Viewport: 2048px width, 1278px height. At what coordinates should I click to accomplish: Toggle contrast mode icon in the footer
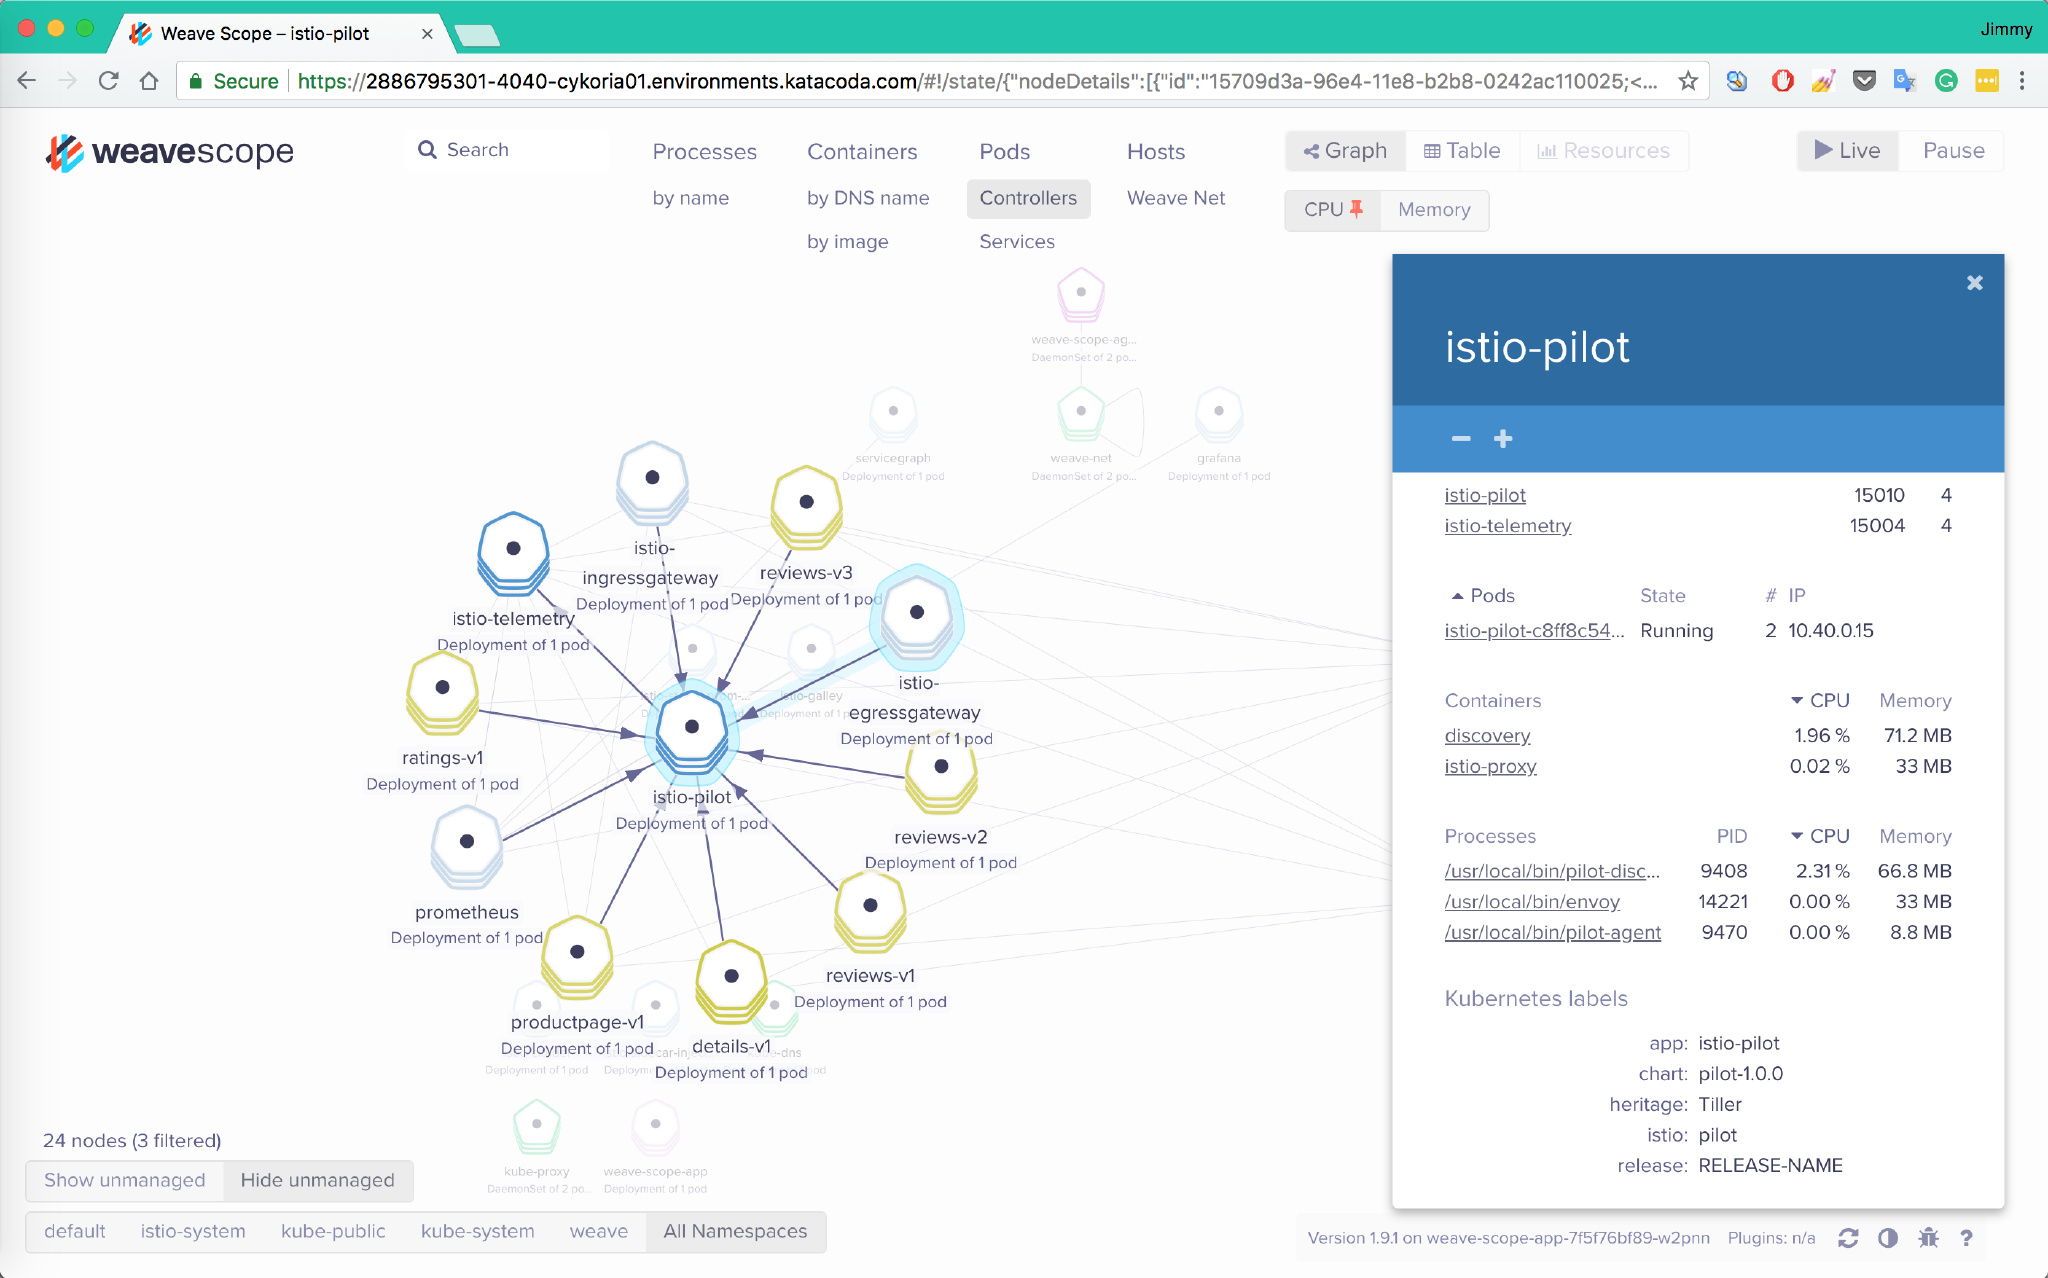1888,1238
